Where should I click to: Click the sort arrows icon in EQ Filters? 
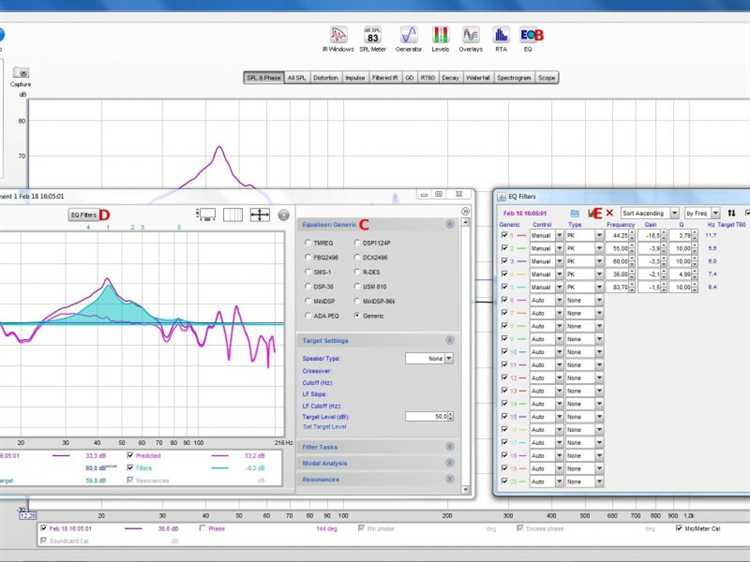[x=731, y=213]
